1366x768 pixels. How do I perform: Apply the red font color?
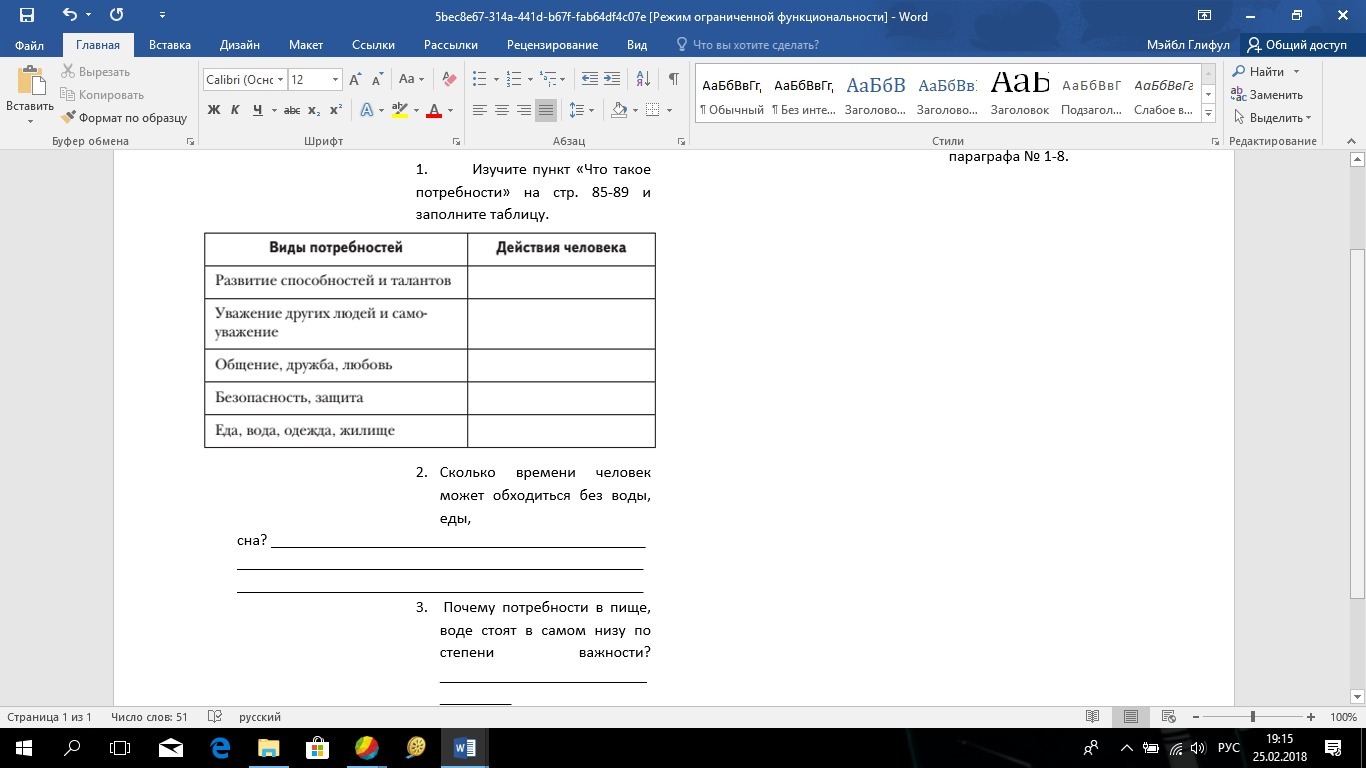(x=434, y=110)
